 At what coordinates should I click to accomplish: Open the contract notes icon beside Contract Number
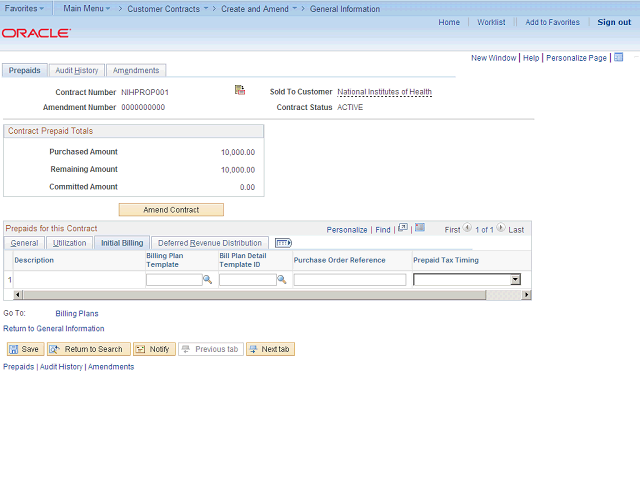240,90
